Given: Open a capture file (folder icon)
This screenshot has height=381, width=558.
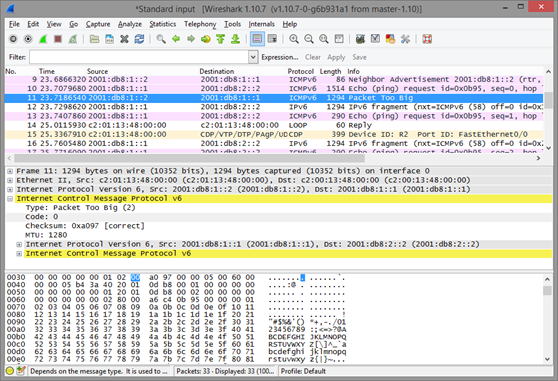Looking at the screenshot, I should 94,39.
